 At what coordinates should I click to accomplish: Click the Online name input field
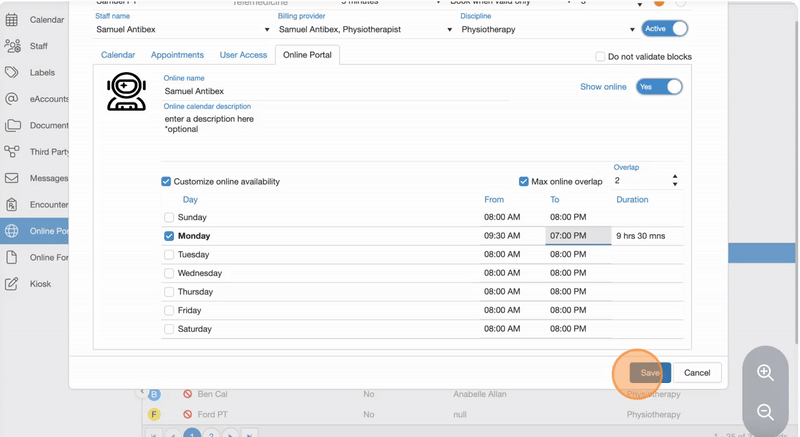[335, 91]
